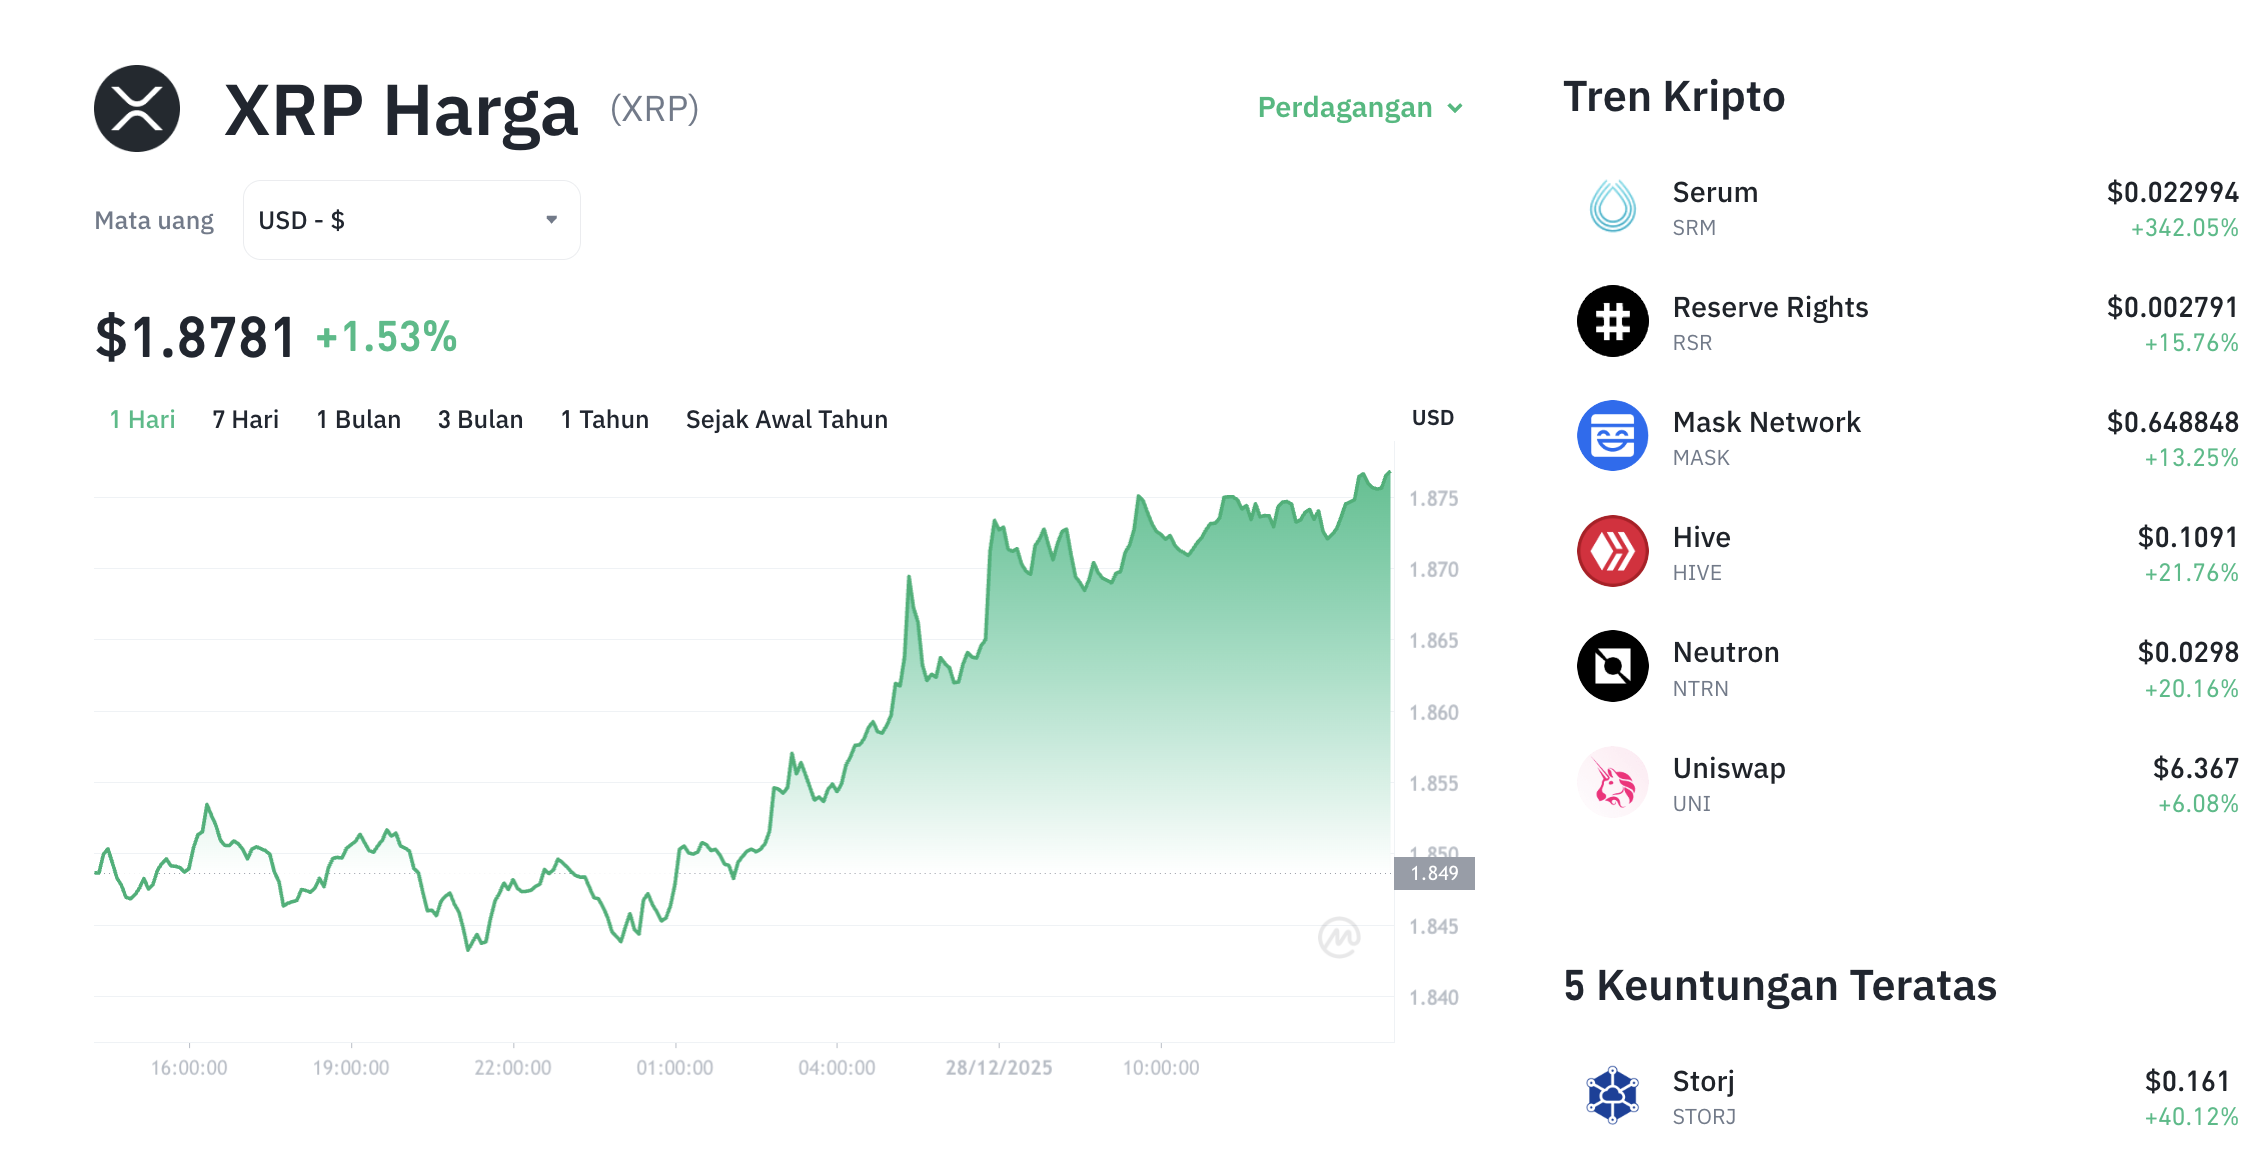Select the Neutron coin icon
The height and width of the screenshot is (1152, 2244).
(x=1611, y=666)
